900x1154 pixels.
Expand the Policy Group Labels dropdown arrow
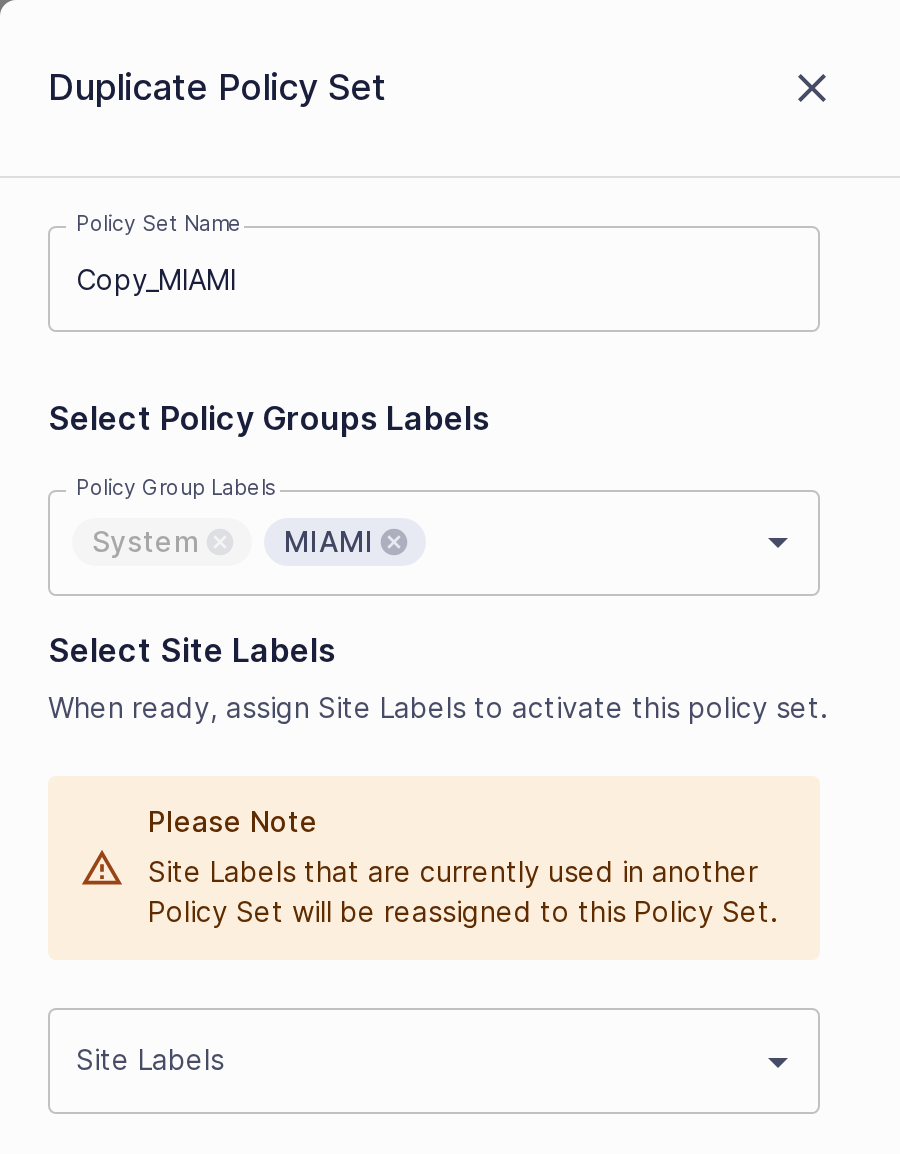tap(778, 542)
